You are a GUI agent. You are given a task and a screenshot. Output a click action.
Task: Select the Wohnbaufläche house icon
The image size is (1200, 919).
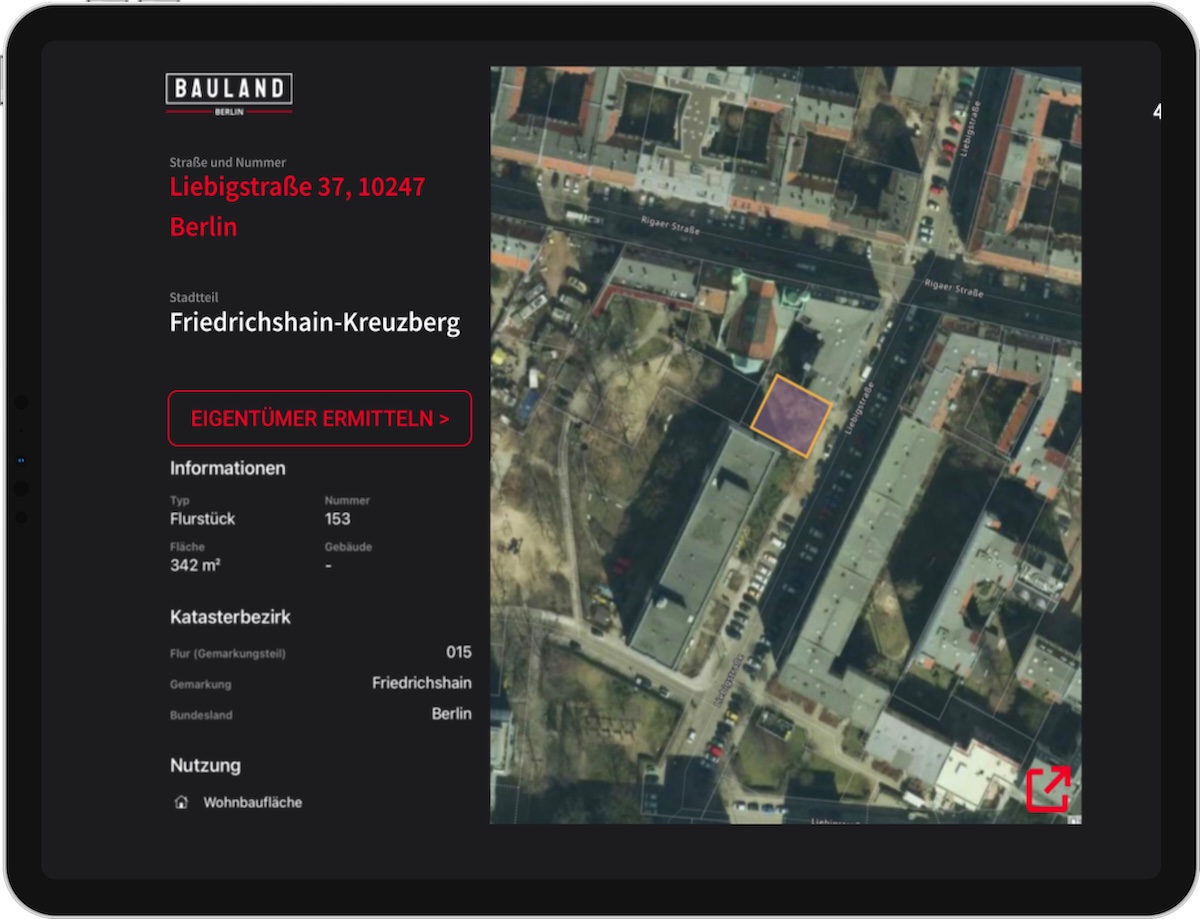[181, 801]
